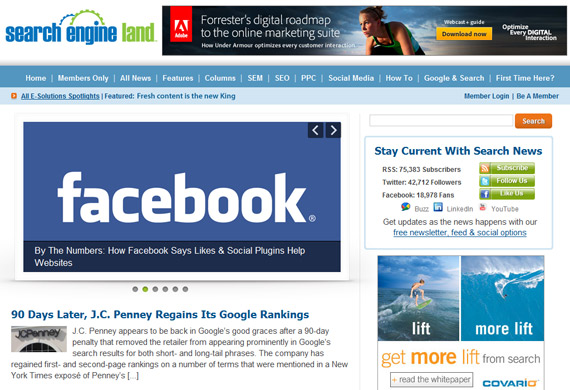570x390 pixels.
Task: Select the fifth slideshow dot
Action: [175, 289]
